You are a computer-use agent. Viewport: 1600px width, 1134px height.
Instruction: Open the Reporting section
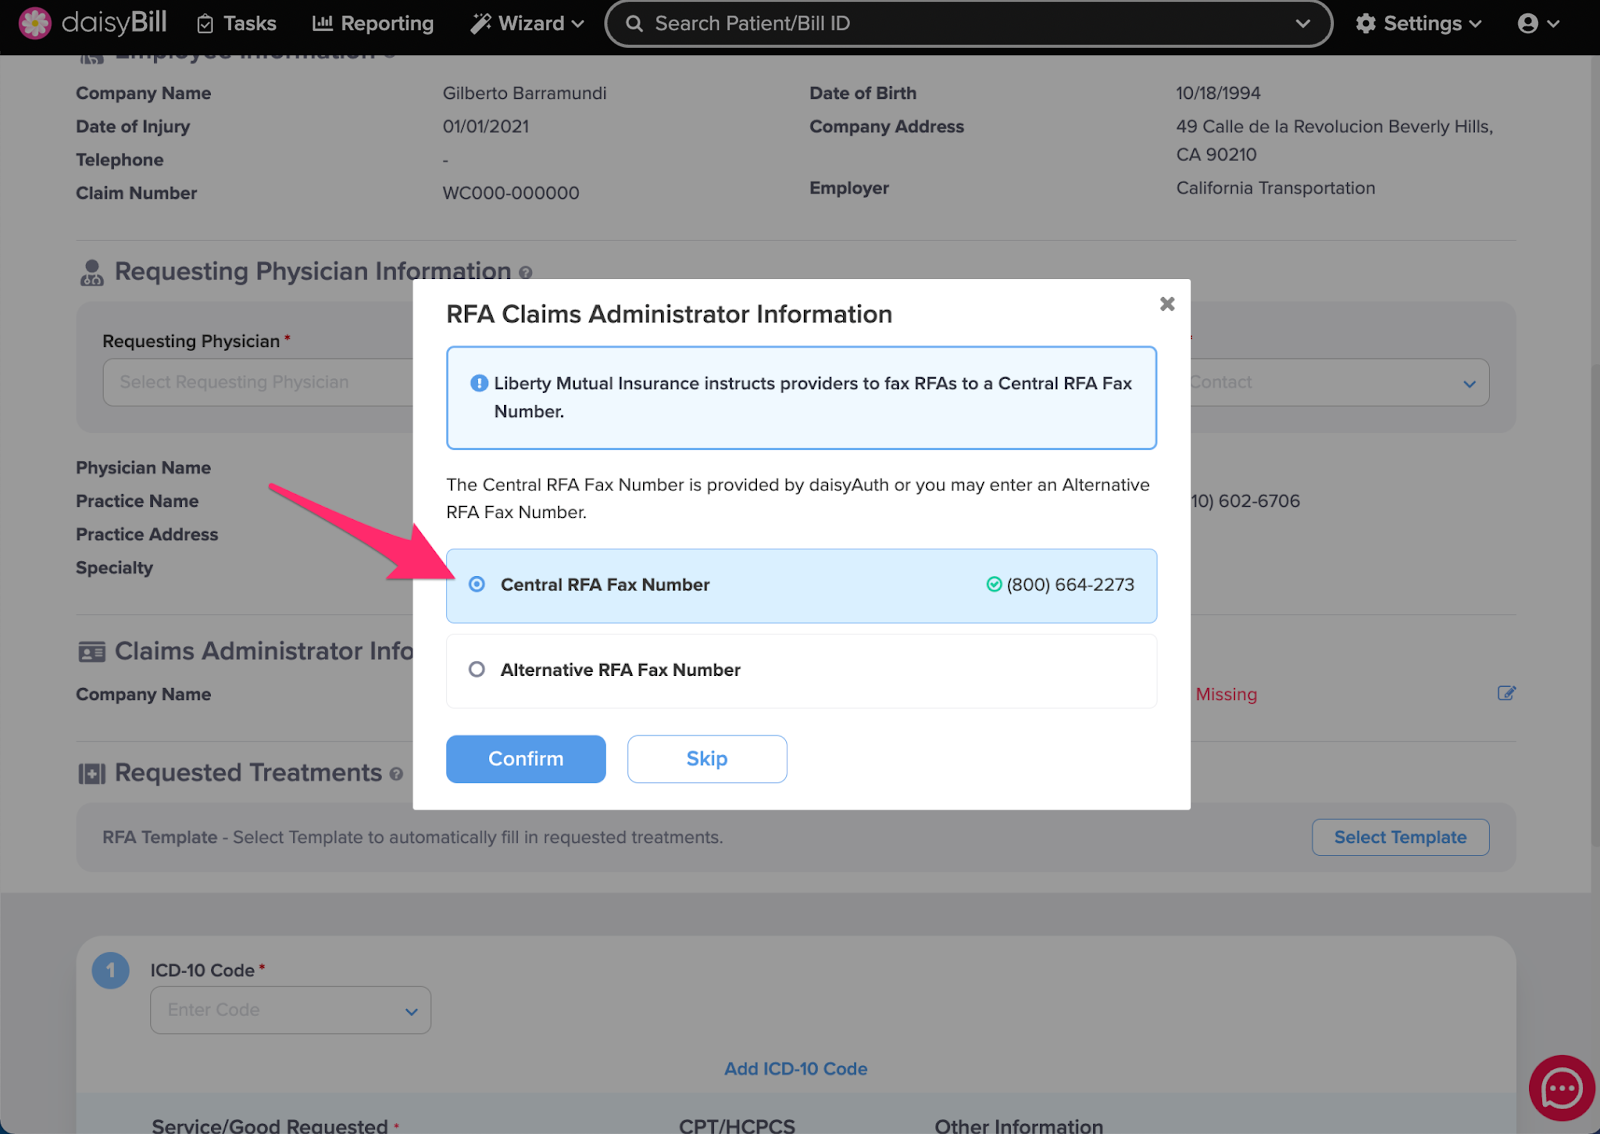[x=373, y=23]
